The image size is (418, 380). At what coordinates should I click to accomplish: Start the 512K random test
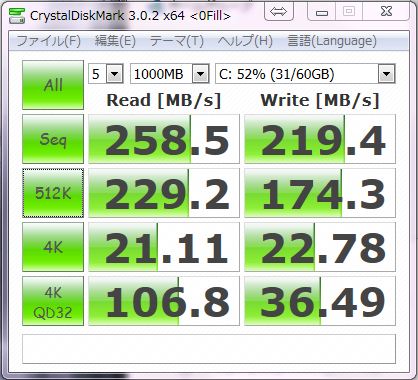53,193
